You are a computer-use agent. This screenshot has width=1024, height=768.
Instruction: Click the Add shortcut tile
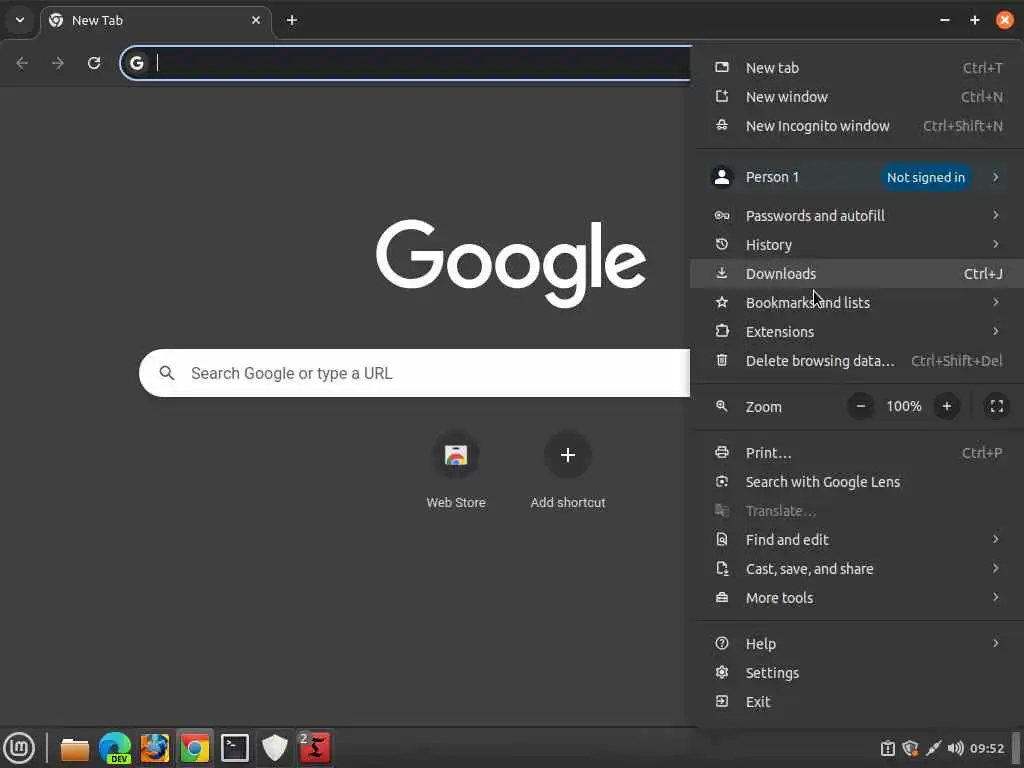pyautogui.click(x=568, y=471)
